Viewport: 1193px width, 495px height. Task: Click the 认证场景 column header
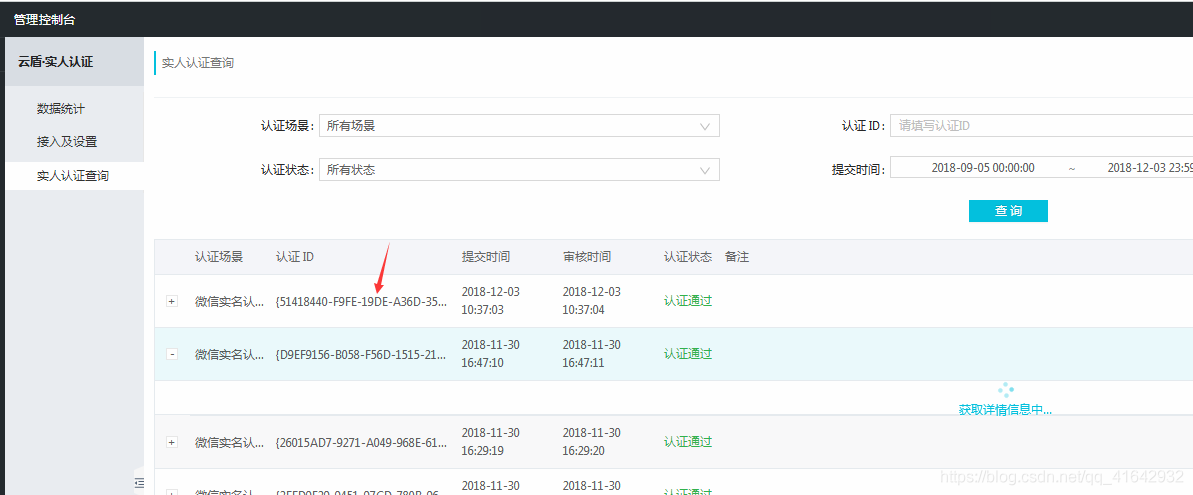coord(219,257)
